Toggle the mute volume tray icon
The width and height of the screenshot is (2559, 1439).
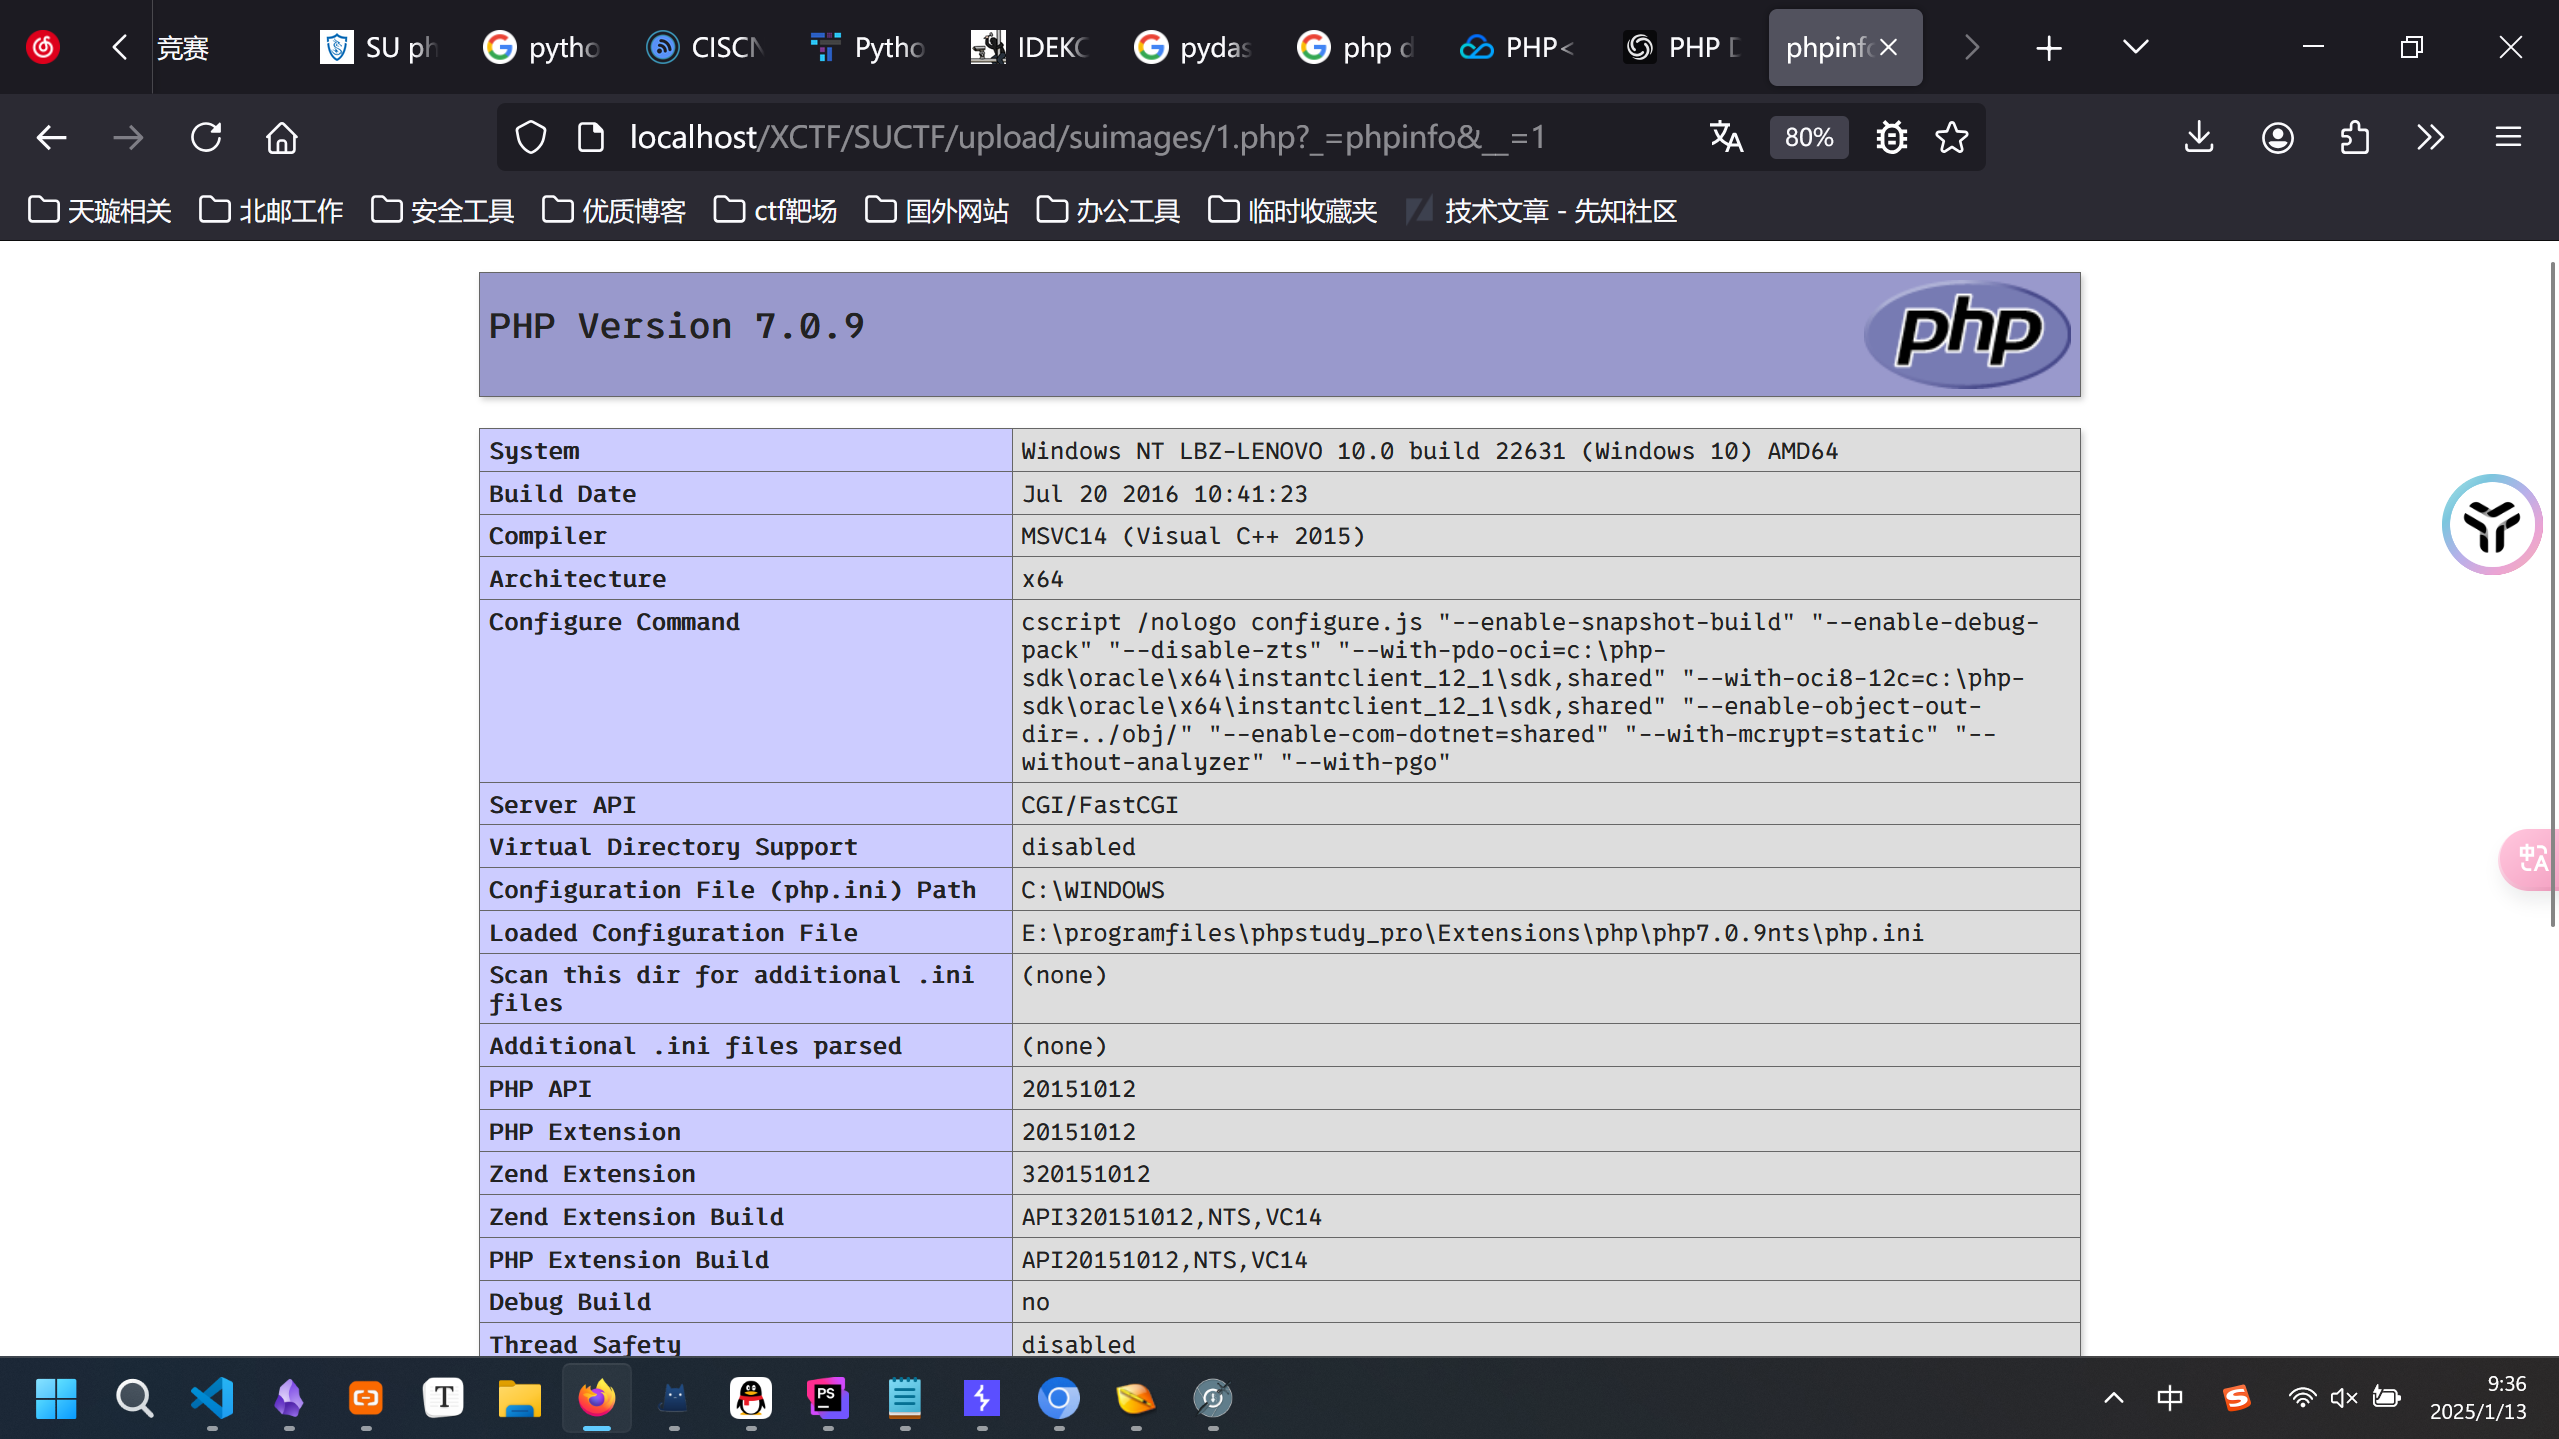tap(2343, 1397)
